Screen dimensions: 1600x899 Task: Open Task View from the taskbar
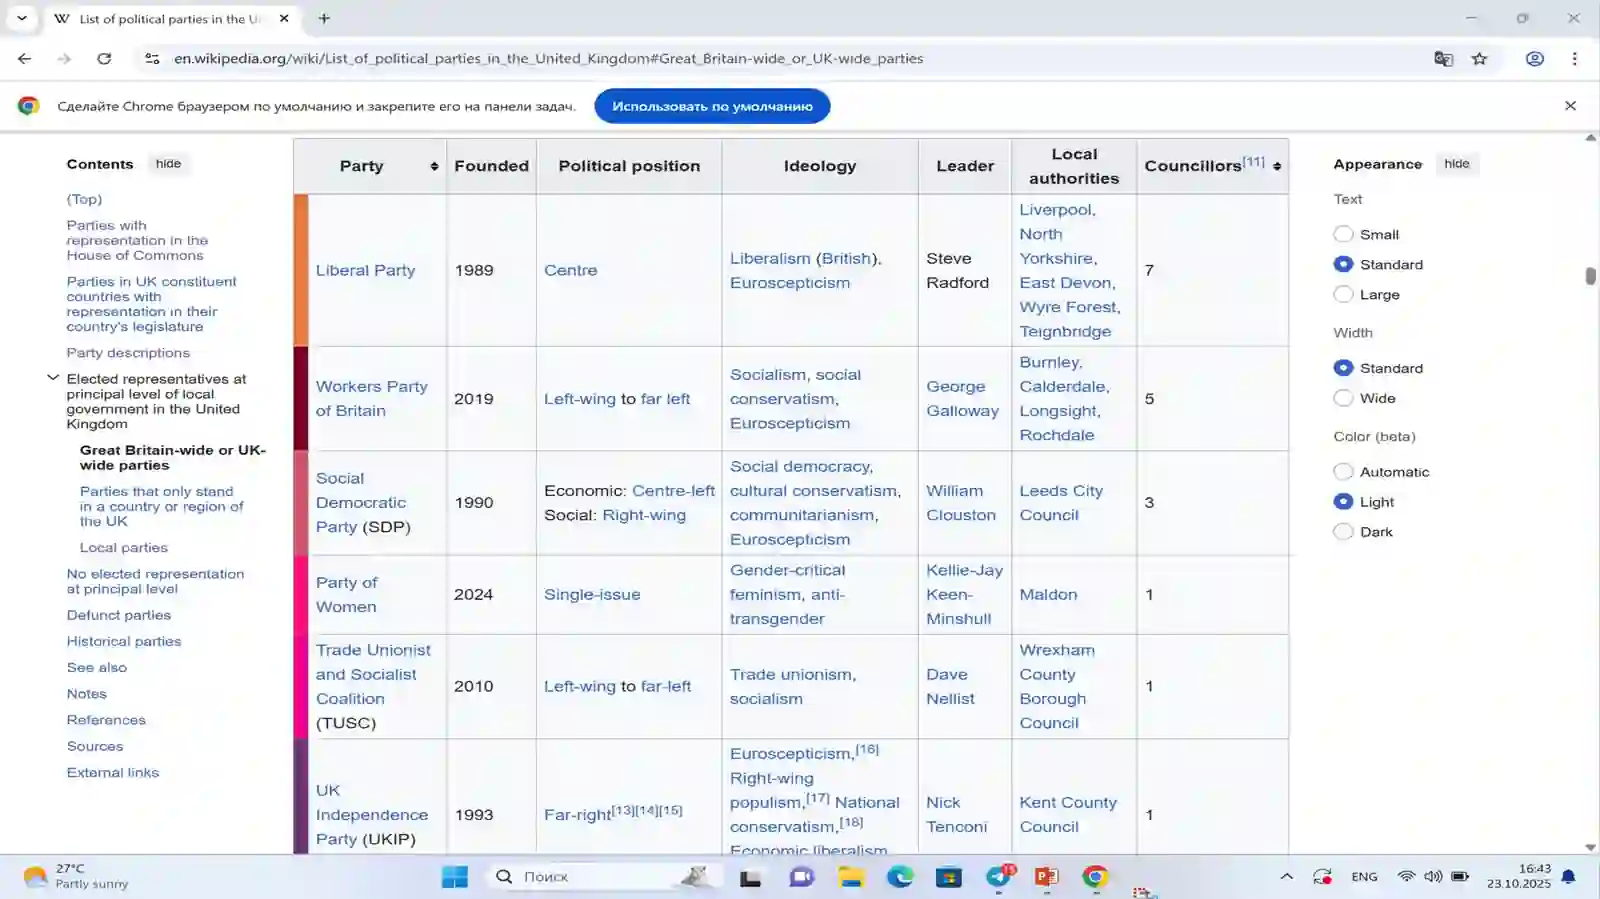click(x=750, y=877)
